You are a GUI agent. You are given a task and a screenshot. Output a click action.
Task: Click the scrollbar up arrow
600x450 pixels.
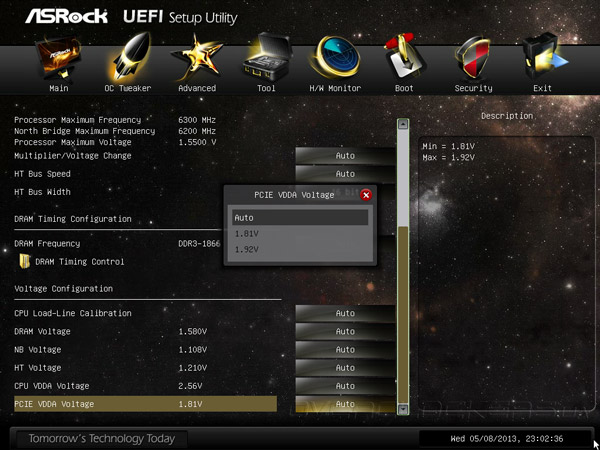click(x=403, y=124)
